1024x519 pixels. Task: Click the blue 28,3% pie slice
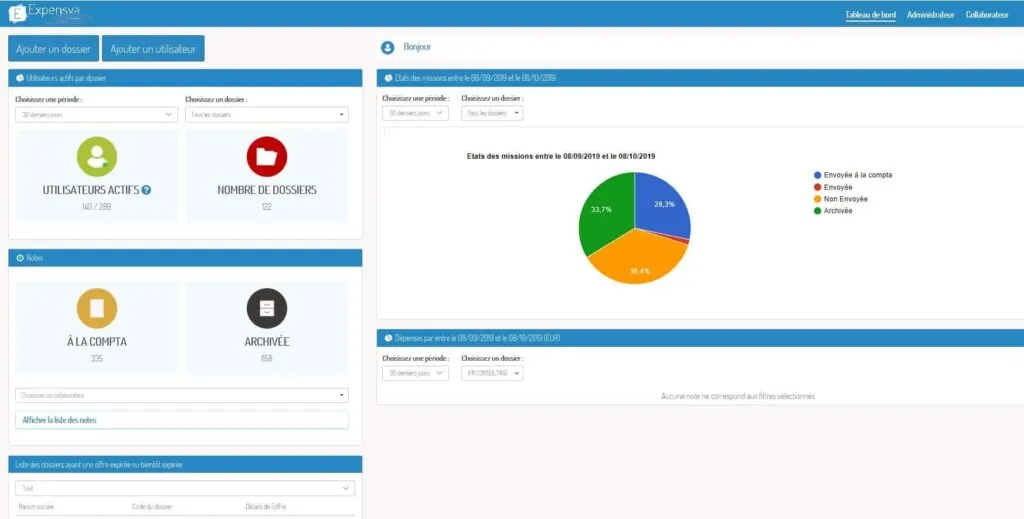[661, 204]
